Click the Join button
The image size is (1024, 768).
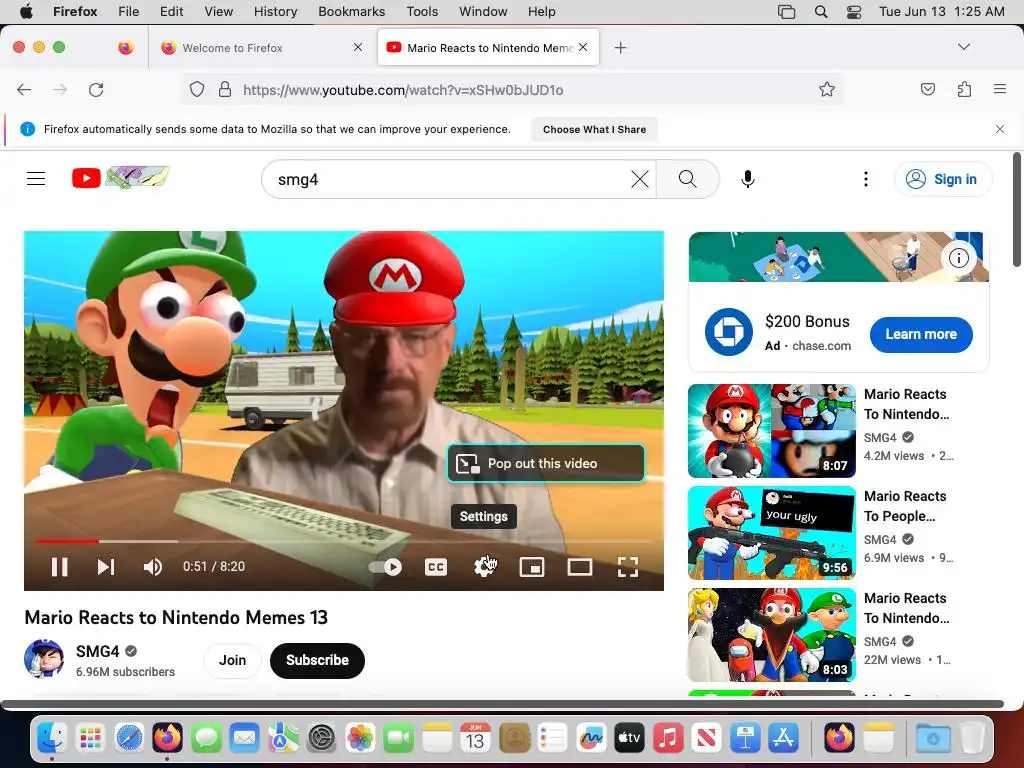pos(232,660)
